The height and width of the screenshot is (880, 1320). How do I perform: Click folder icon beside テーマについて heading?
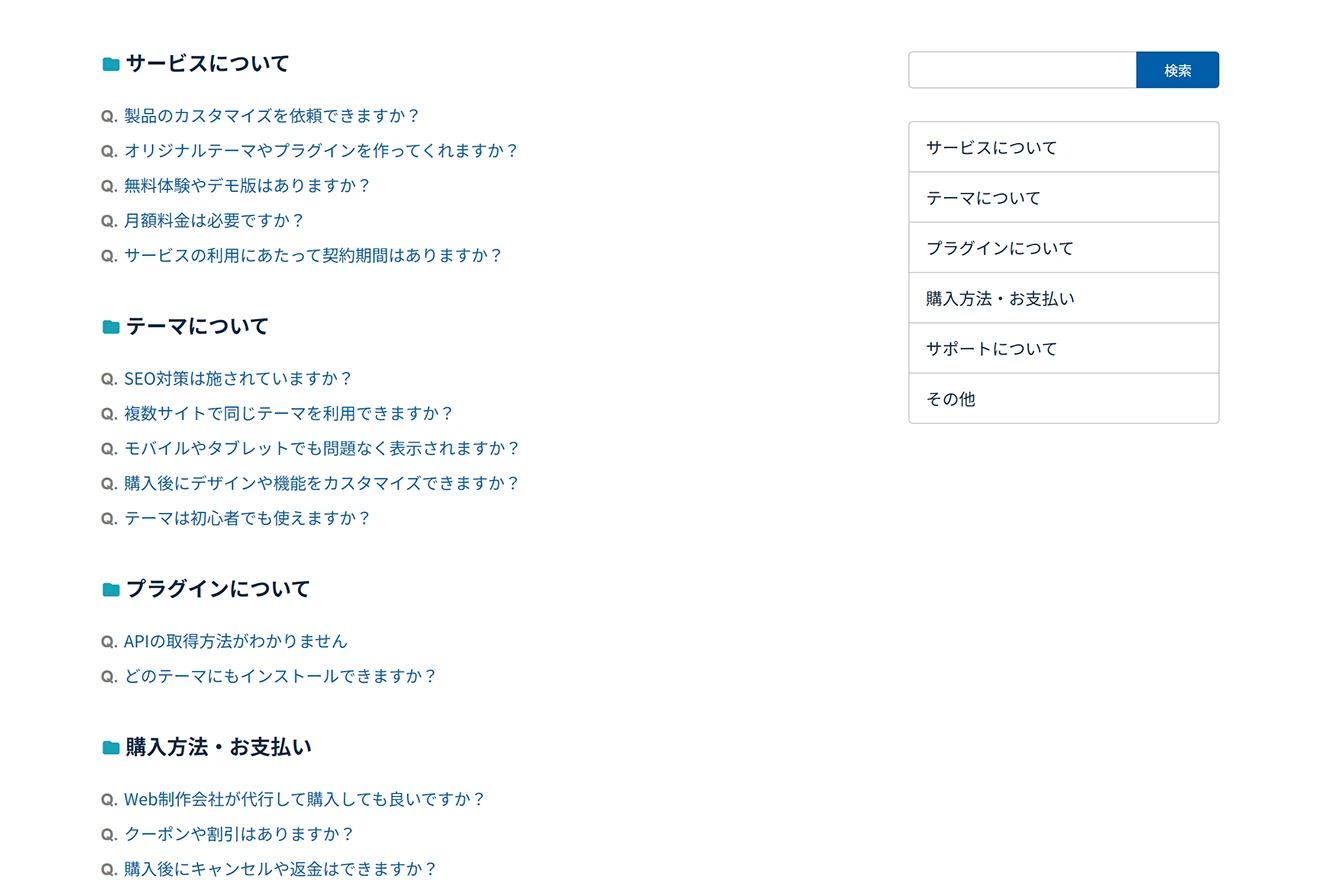point(111,327)
